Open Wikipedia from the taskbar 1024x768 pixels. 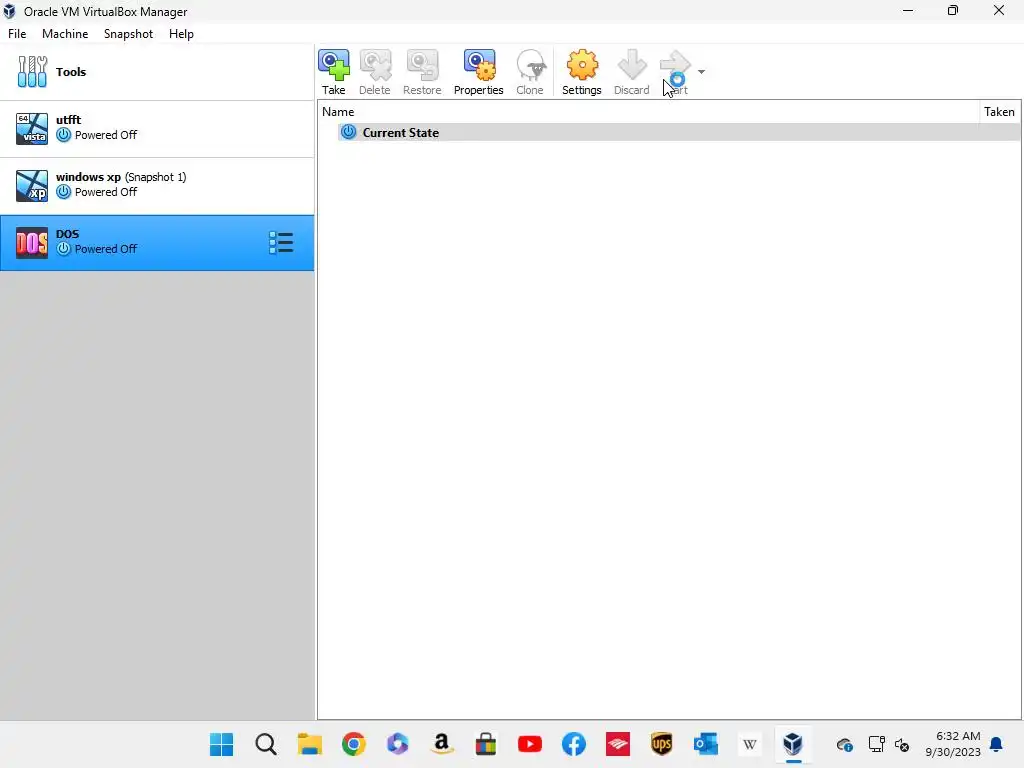(x=750, y=744)
